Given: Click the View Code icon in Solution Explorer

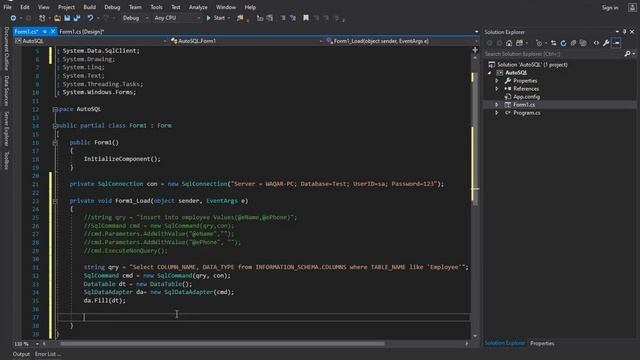Looking at the screenshot, I should [596, 43].
